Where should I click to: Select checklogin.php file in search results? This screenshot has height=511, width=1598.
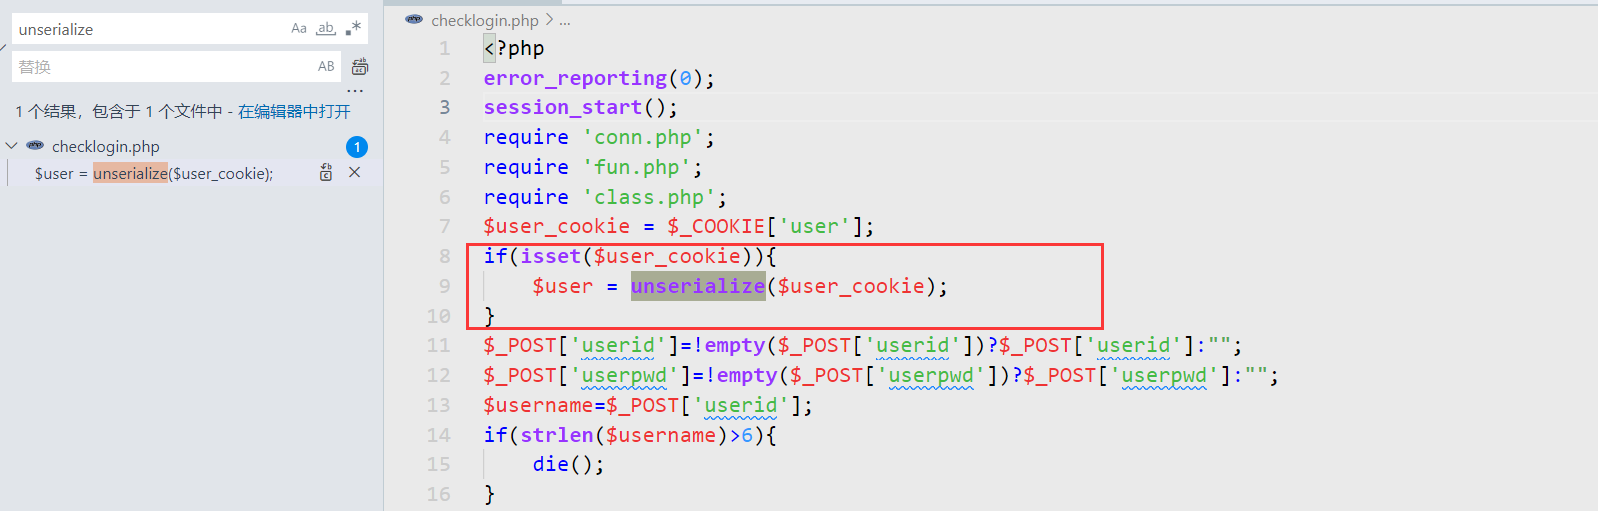point(106,146)
